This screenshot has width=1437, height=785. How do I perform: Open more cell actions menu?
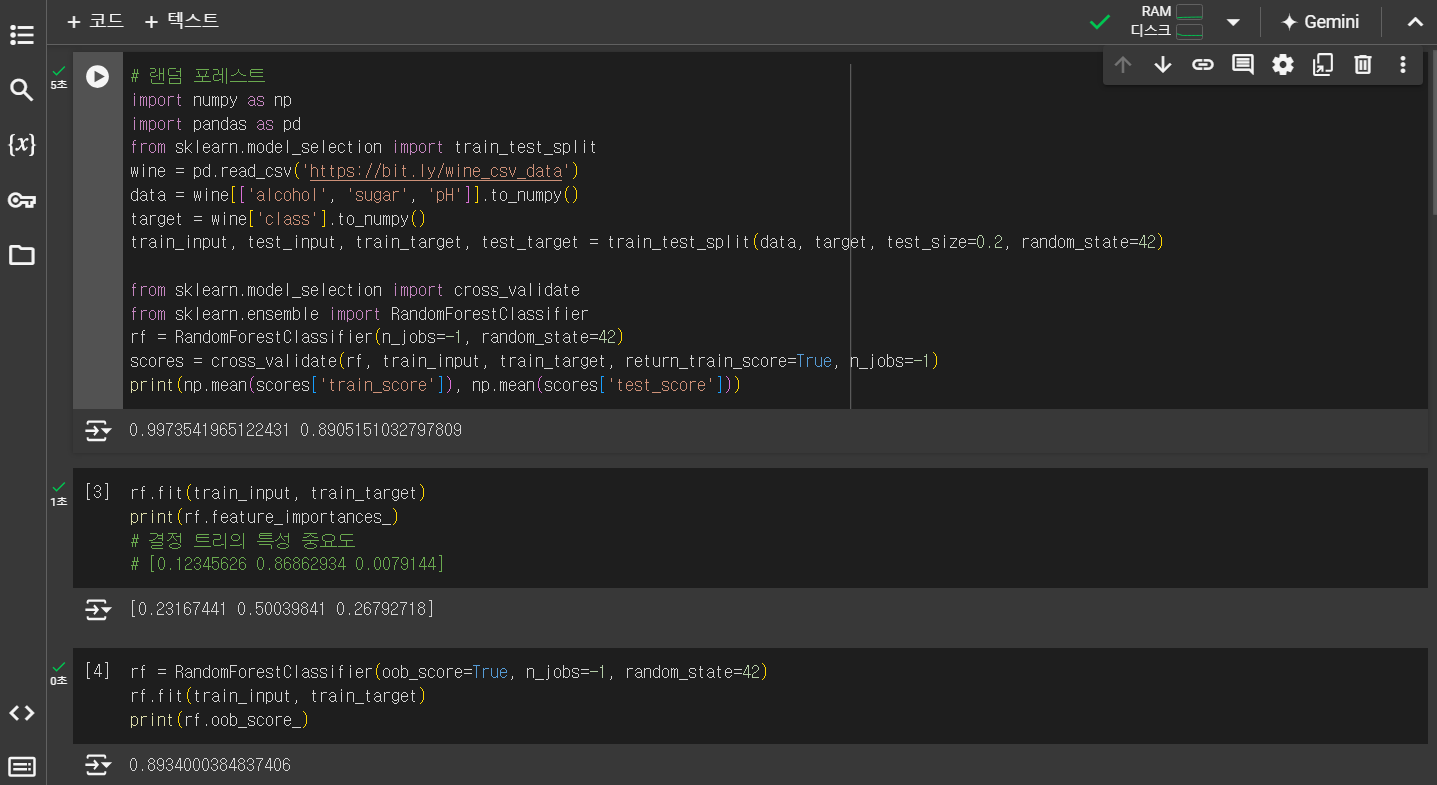tap(1403, 65)
